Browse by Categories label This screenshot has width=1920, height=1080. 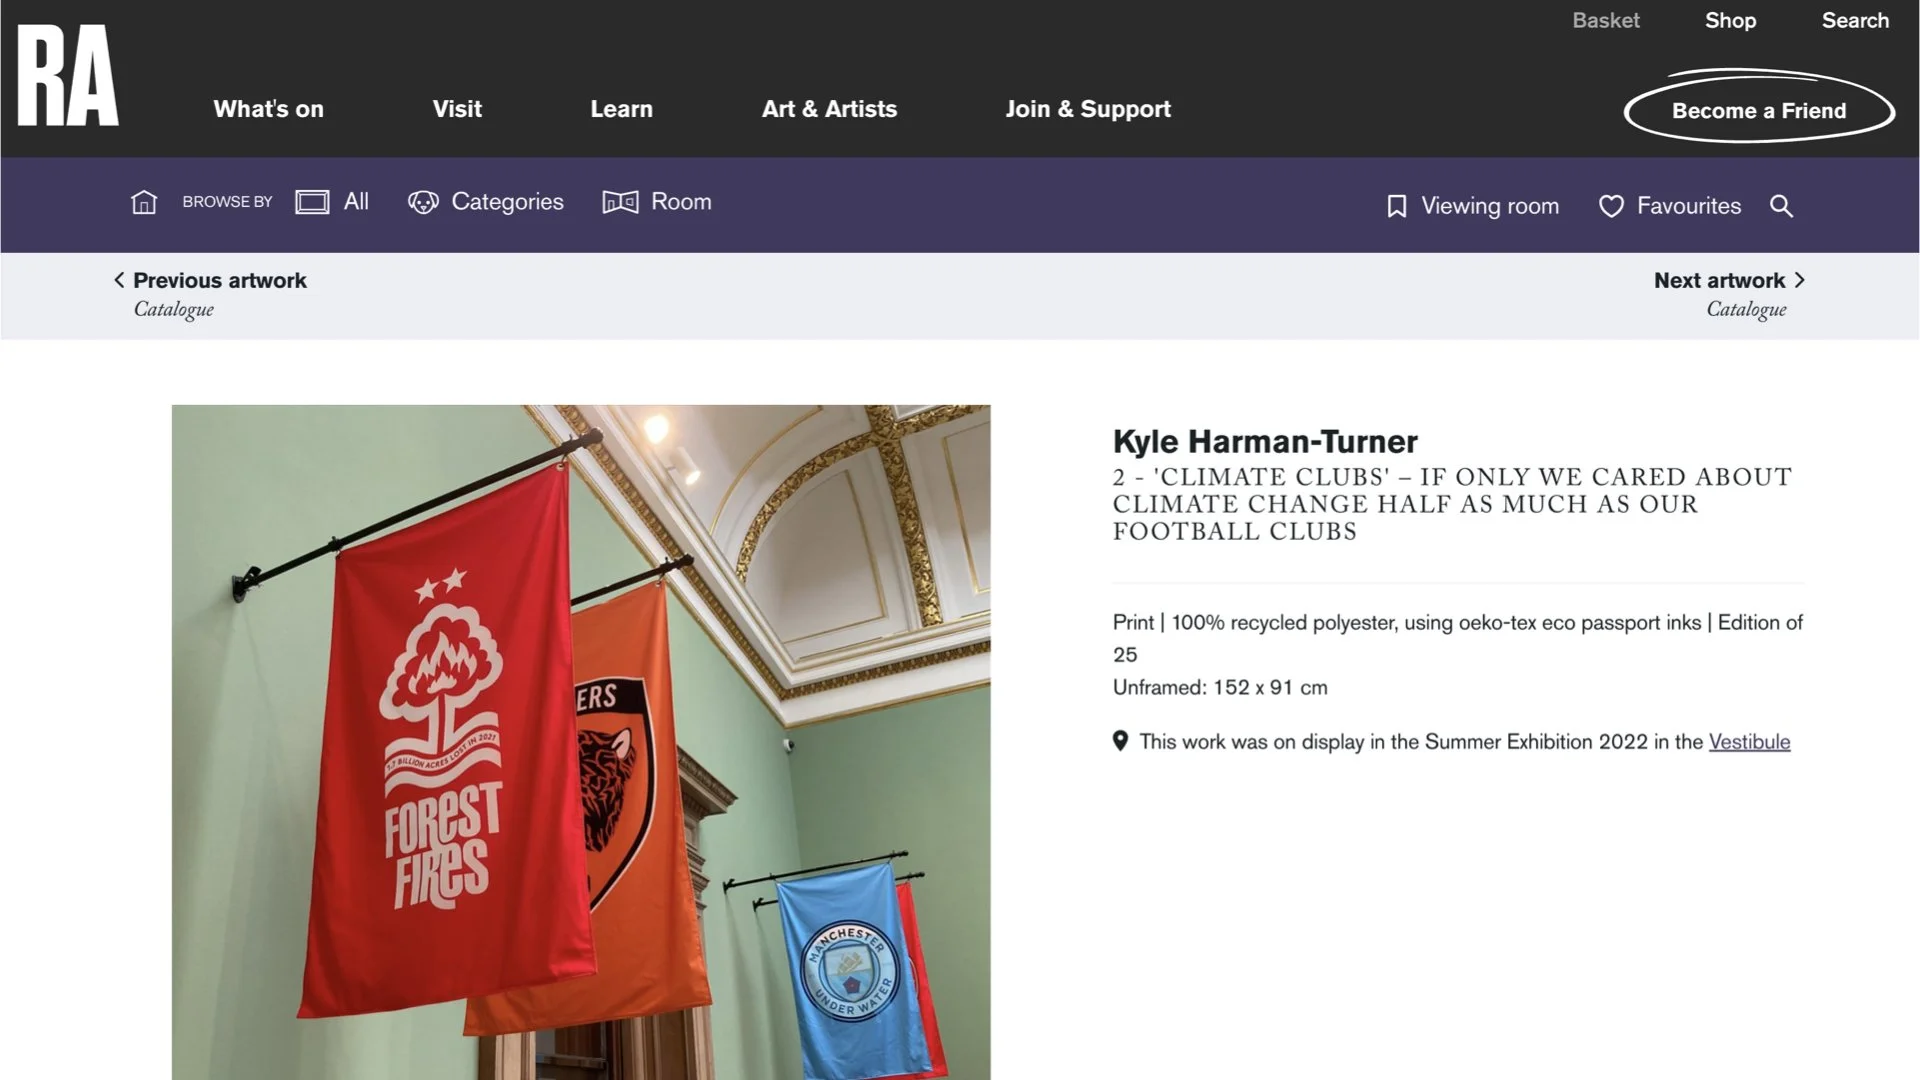click(507, 202)
